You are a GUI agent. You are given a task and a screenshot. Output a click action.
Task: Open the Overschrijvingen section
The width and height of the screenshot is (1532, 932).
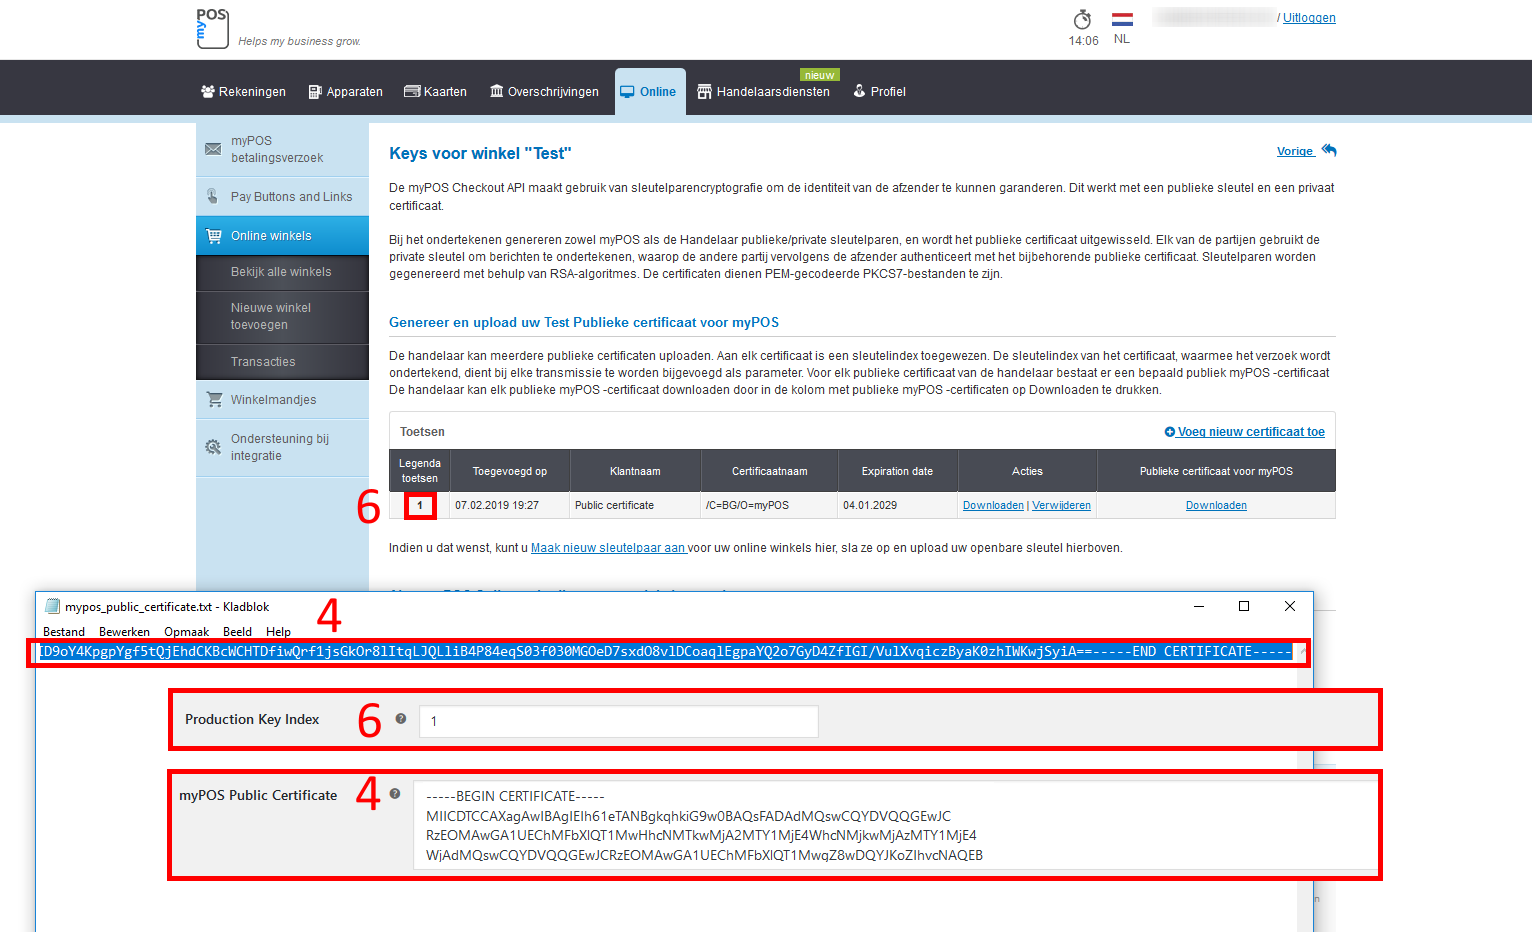[x=544, y=92]
